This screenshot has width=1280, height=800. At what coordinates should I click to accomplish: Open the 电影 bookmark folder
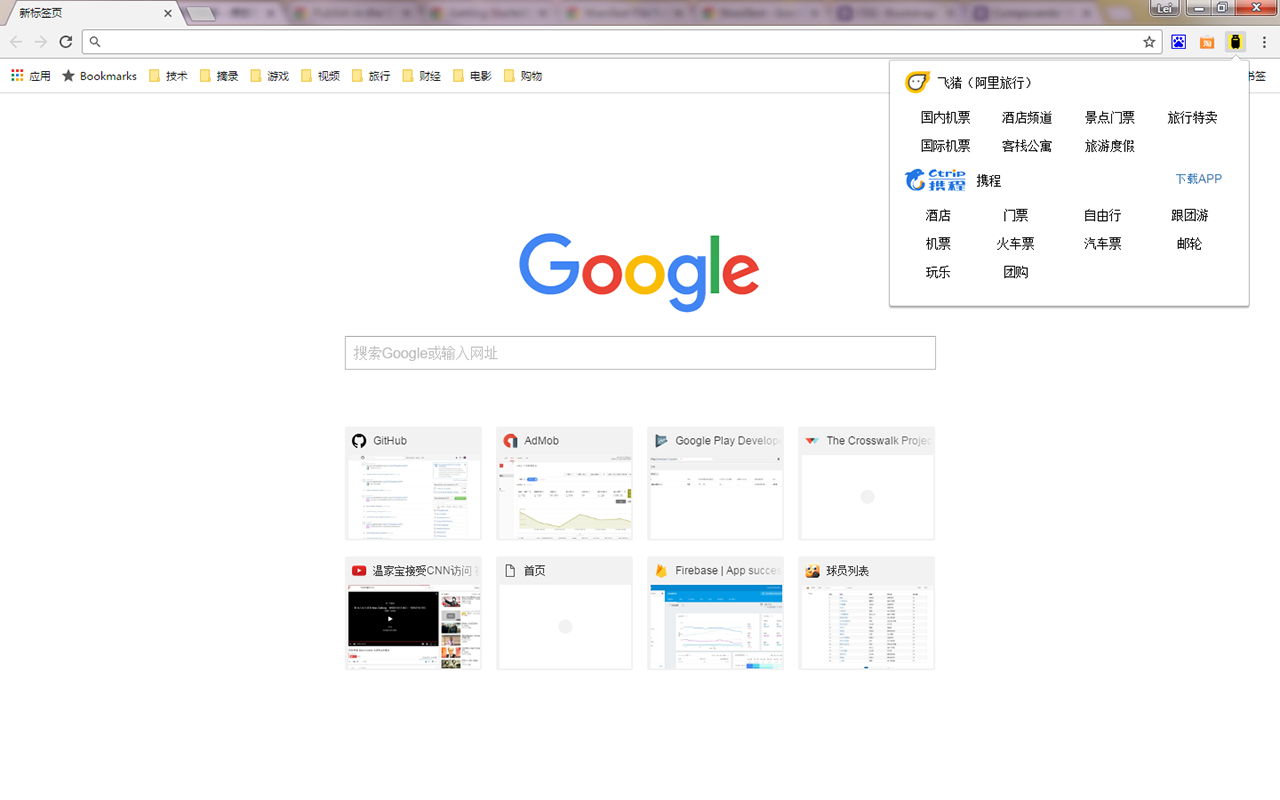(x=473, y=76)
